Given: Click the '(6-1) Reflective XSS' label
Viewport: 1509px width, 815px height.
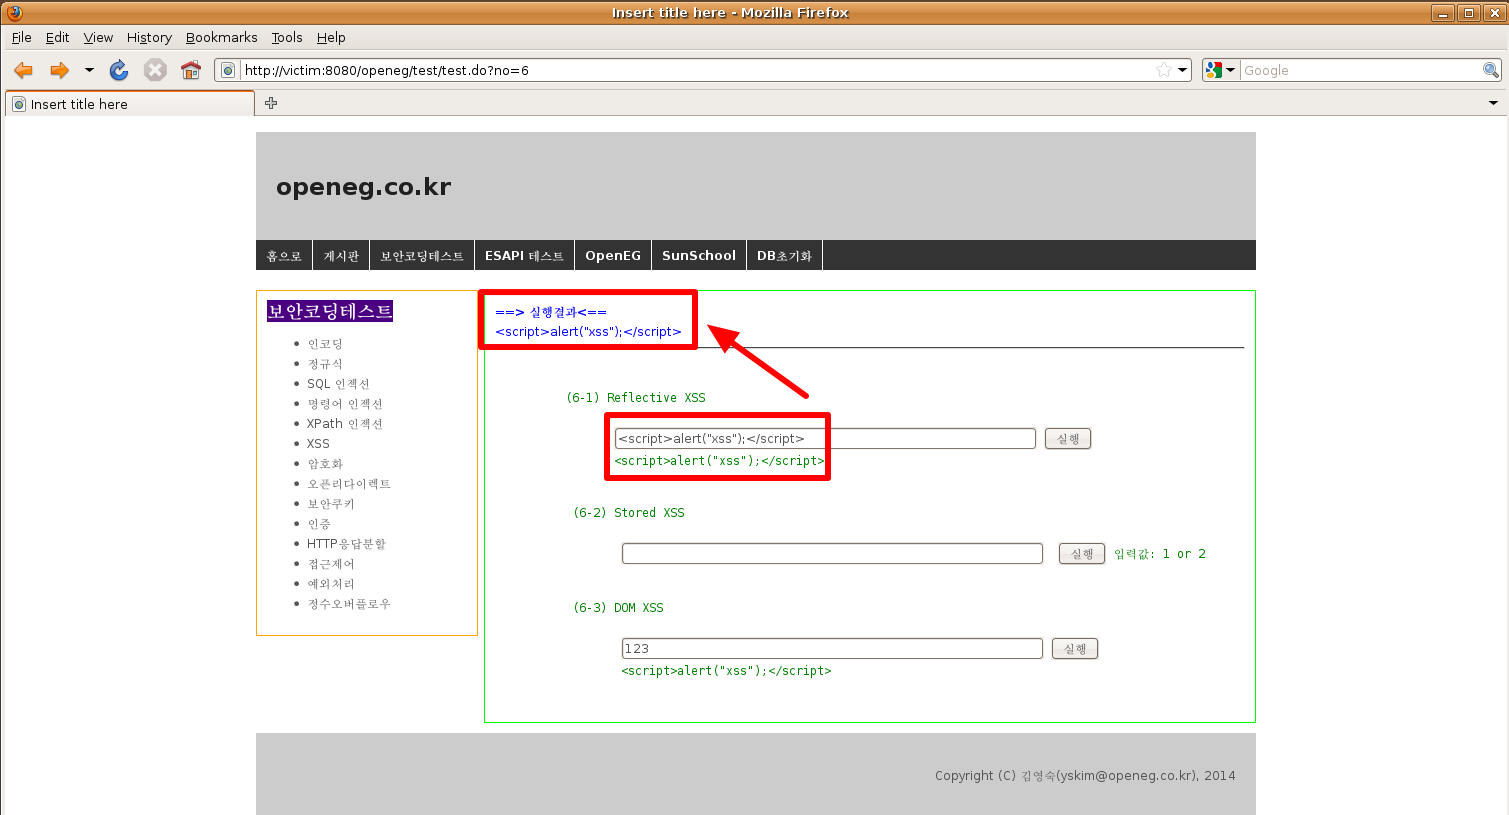Looking at the screenshot, I should [636, 398].
